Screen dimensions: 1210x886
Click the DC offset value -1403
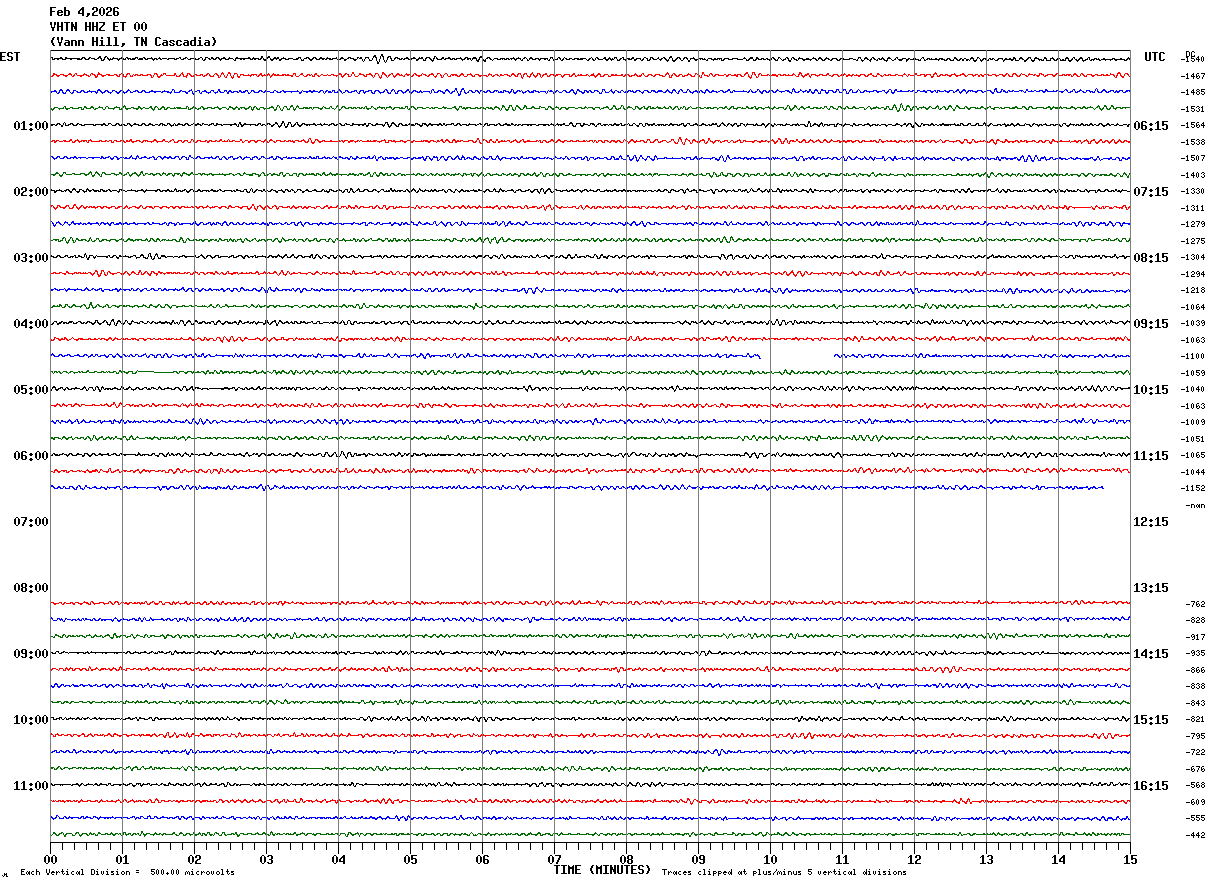pyautogui.click(x=1194, y=175)
